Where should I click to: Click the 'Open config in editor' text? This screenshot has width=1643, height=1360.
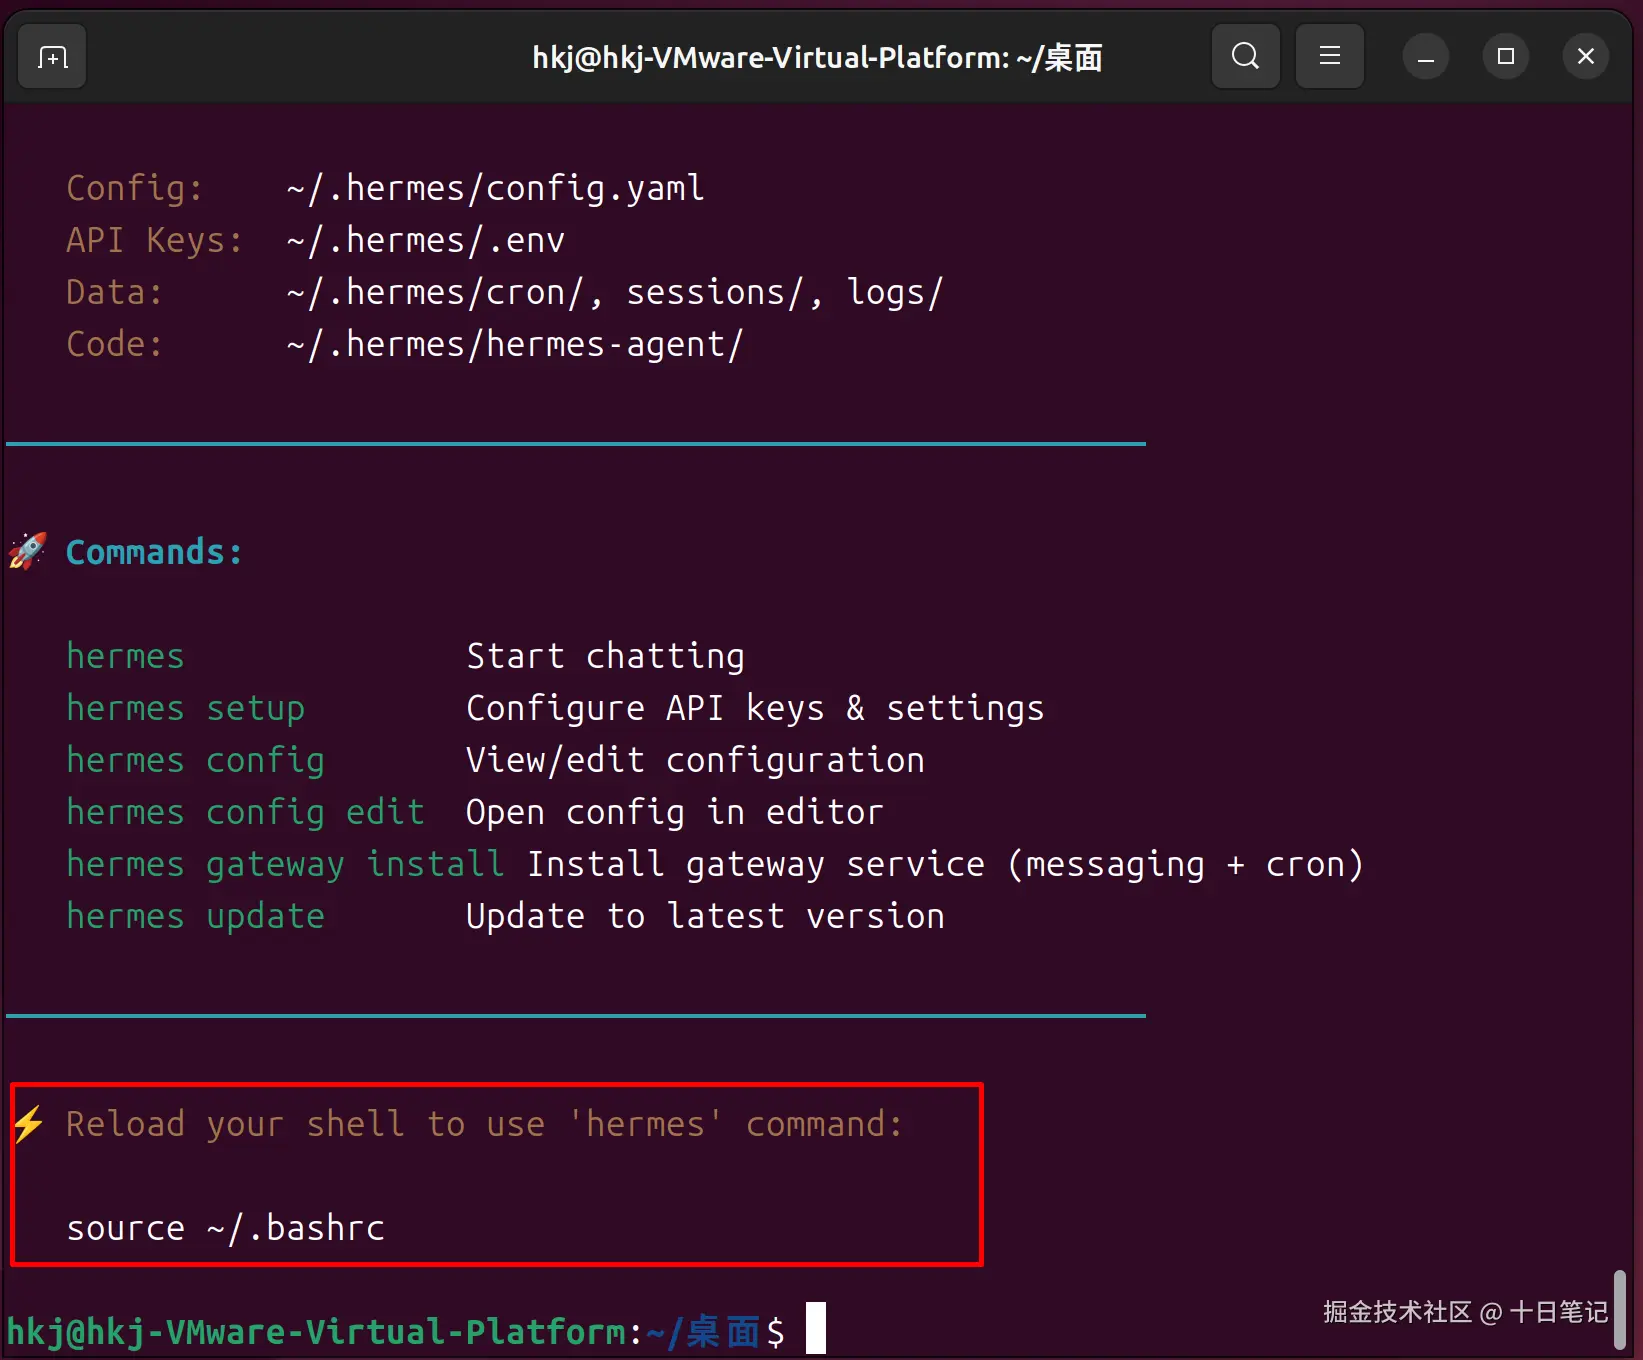pyautogui.click(x=676, y=812)
